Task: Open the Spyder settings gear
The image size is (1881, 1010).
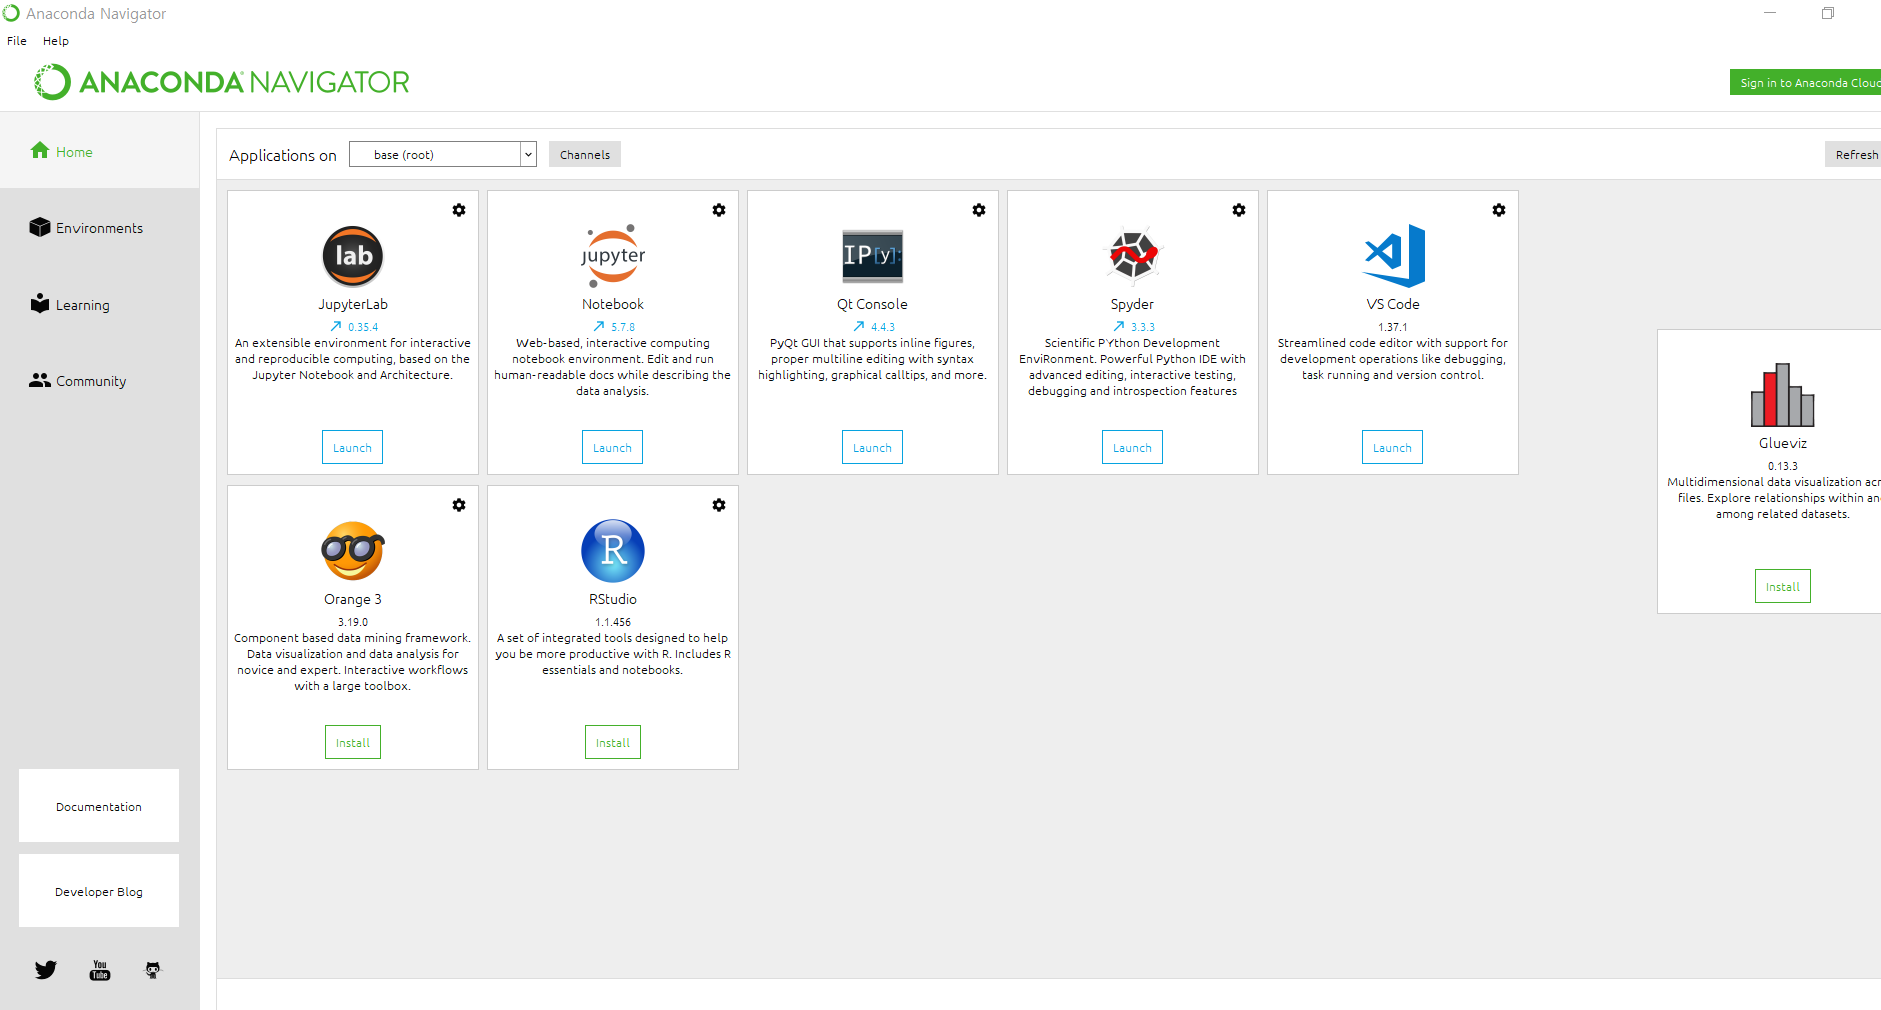Action: tap(1239, 210)
